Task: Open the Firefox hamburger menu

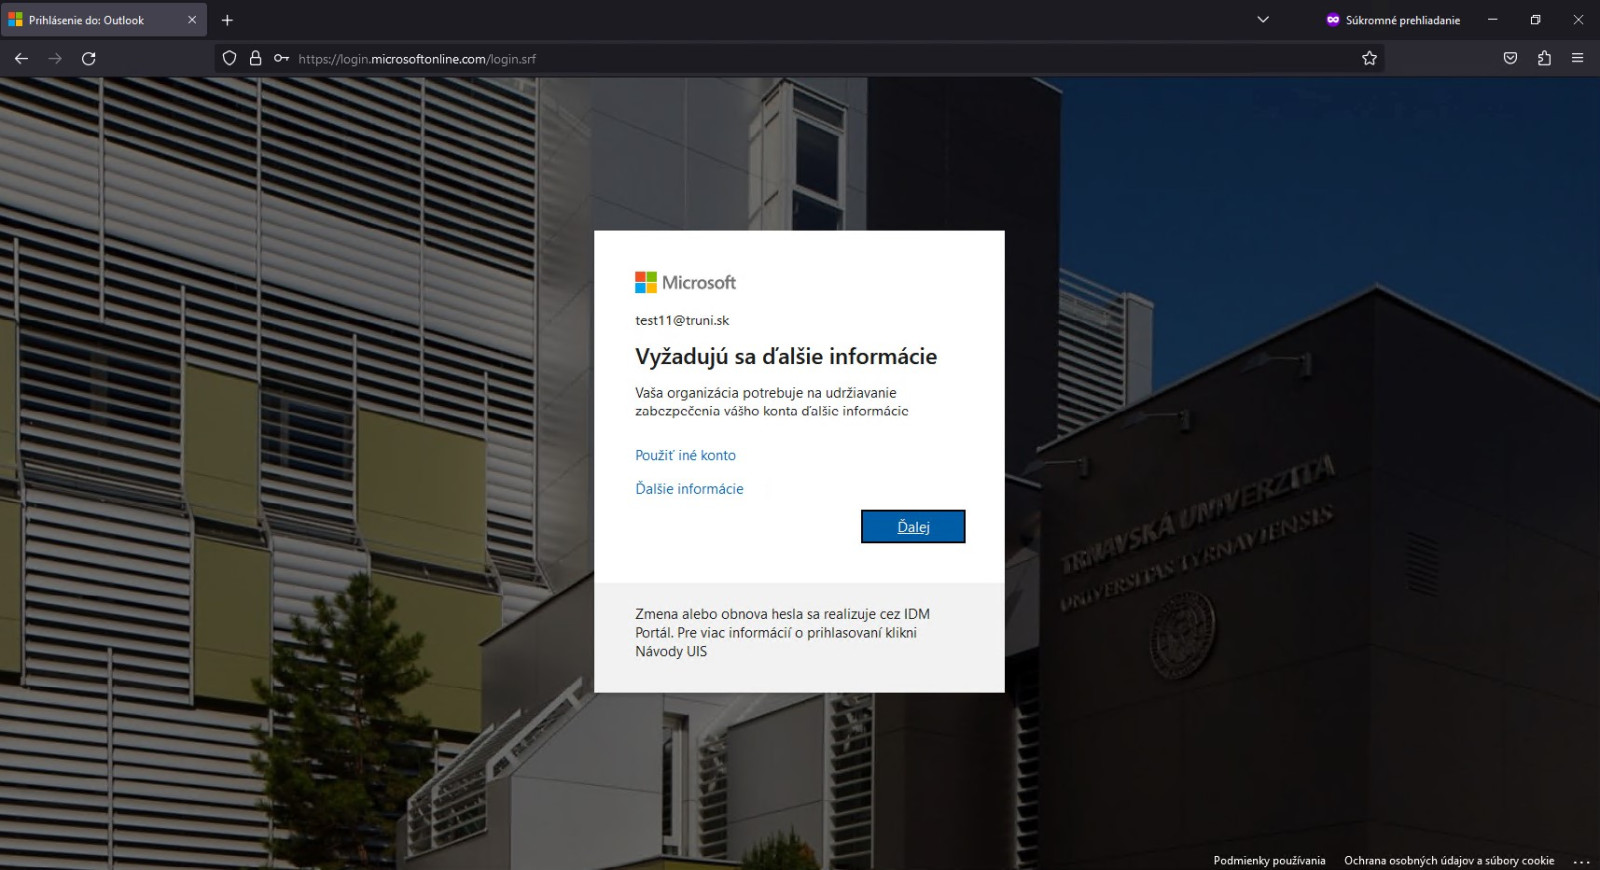Action: pos(1577,58)
